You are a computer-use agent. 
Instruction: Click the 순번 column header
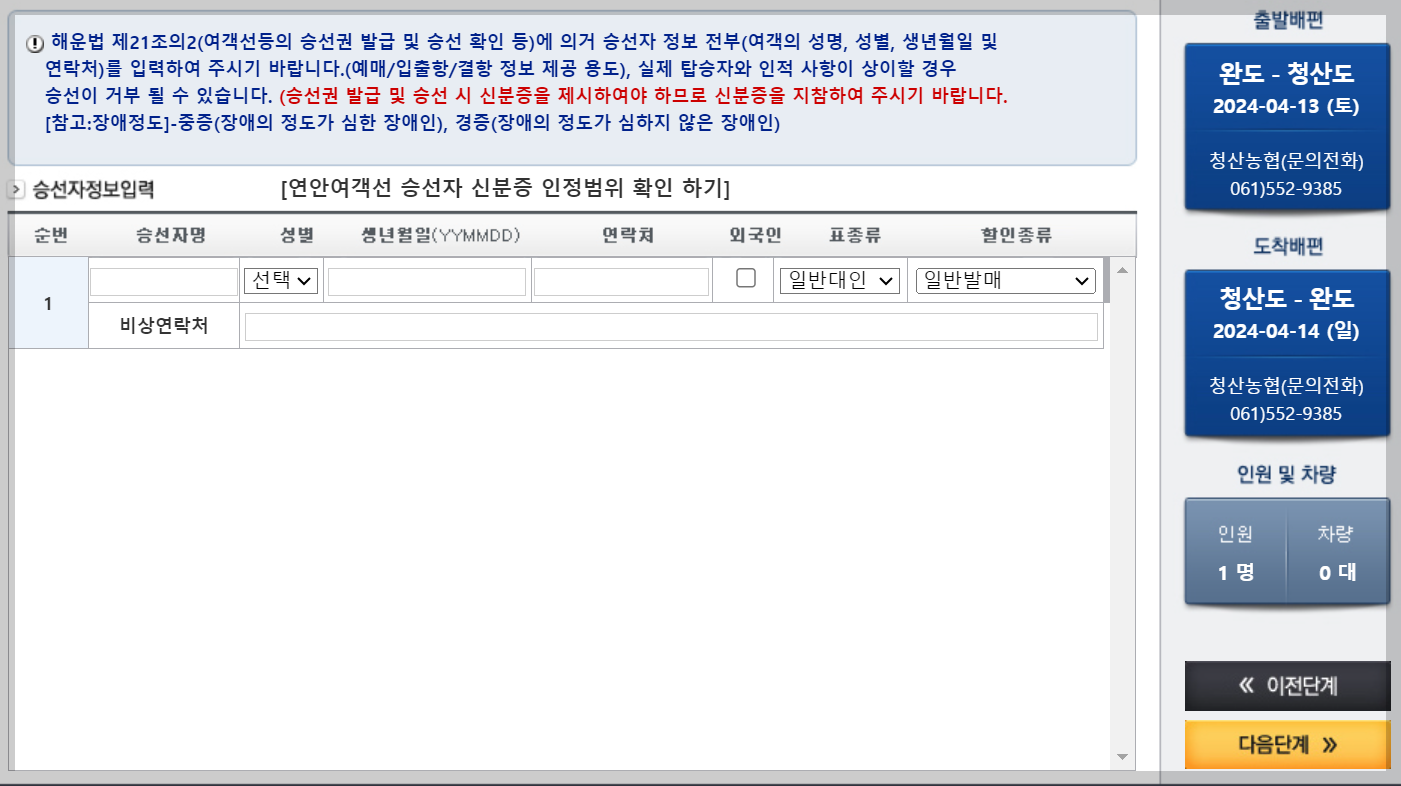[50, 236]
